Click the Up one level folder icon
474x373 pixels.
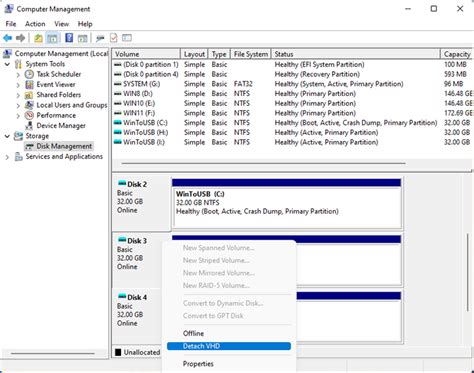click(x=39, y=38)
